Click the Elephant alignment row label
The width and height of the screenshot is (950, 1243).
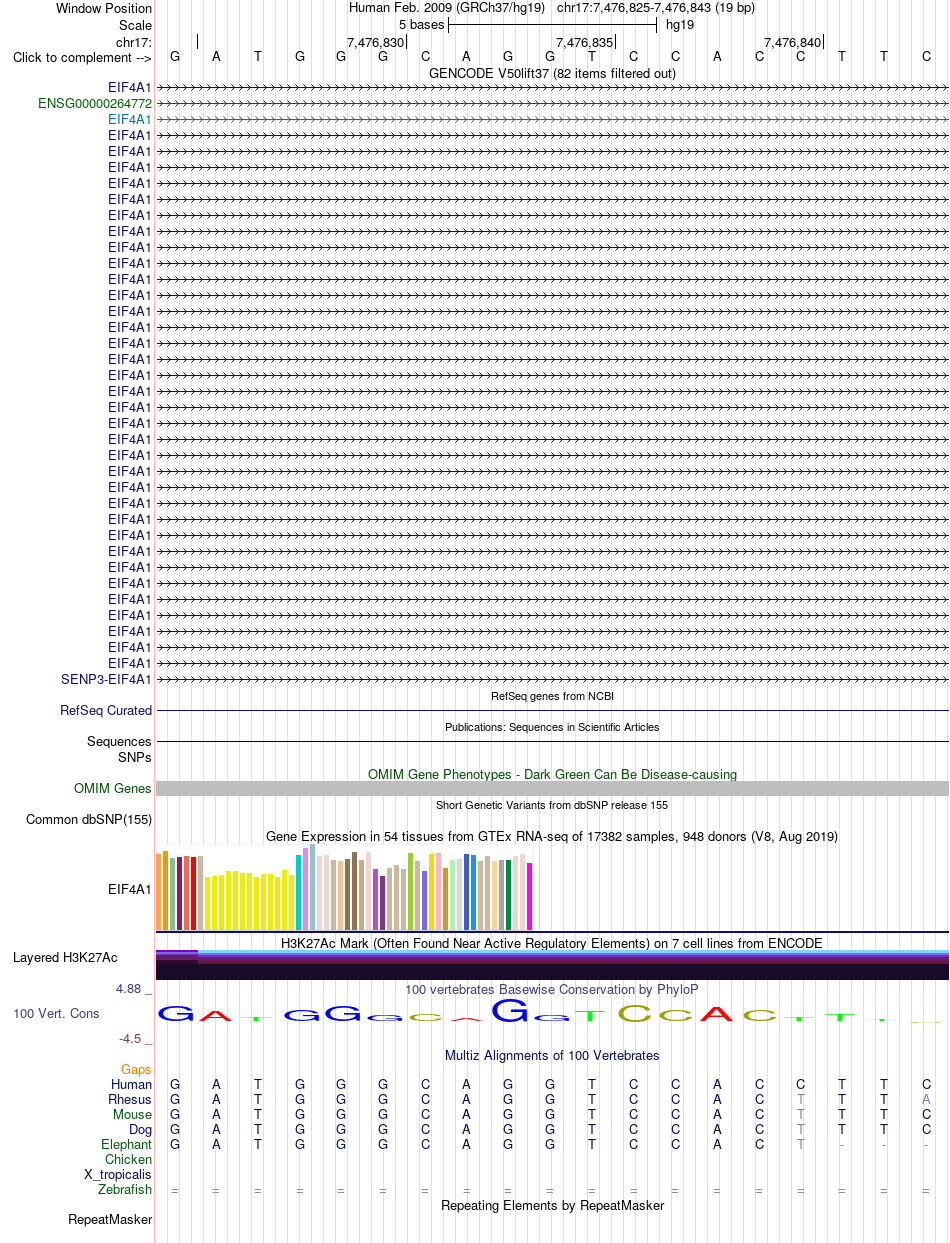pyautogui.click(x=127, y=1145)
